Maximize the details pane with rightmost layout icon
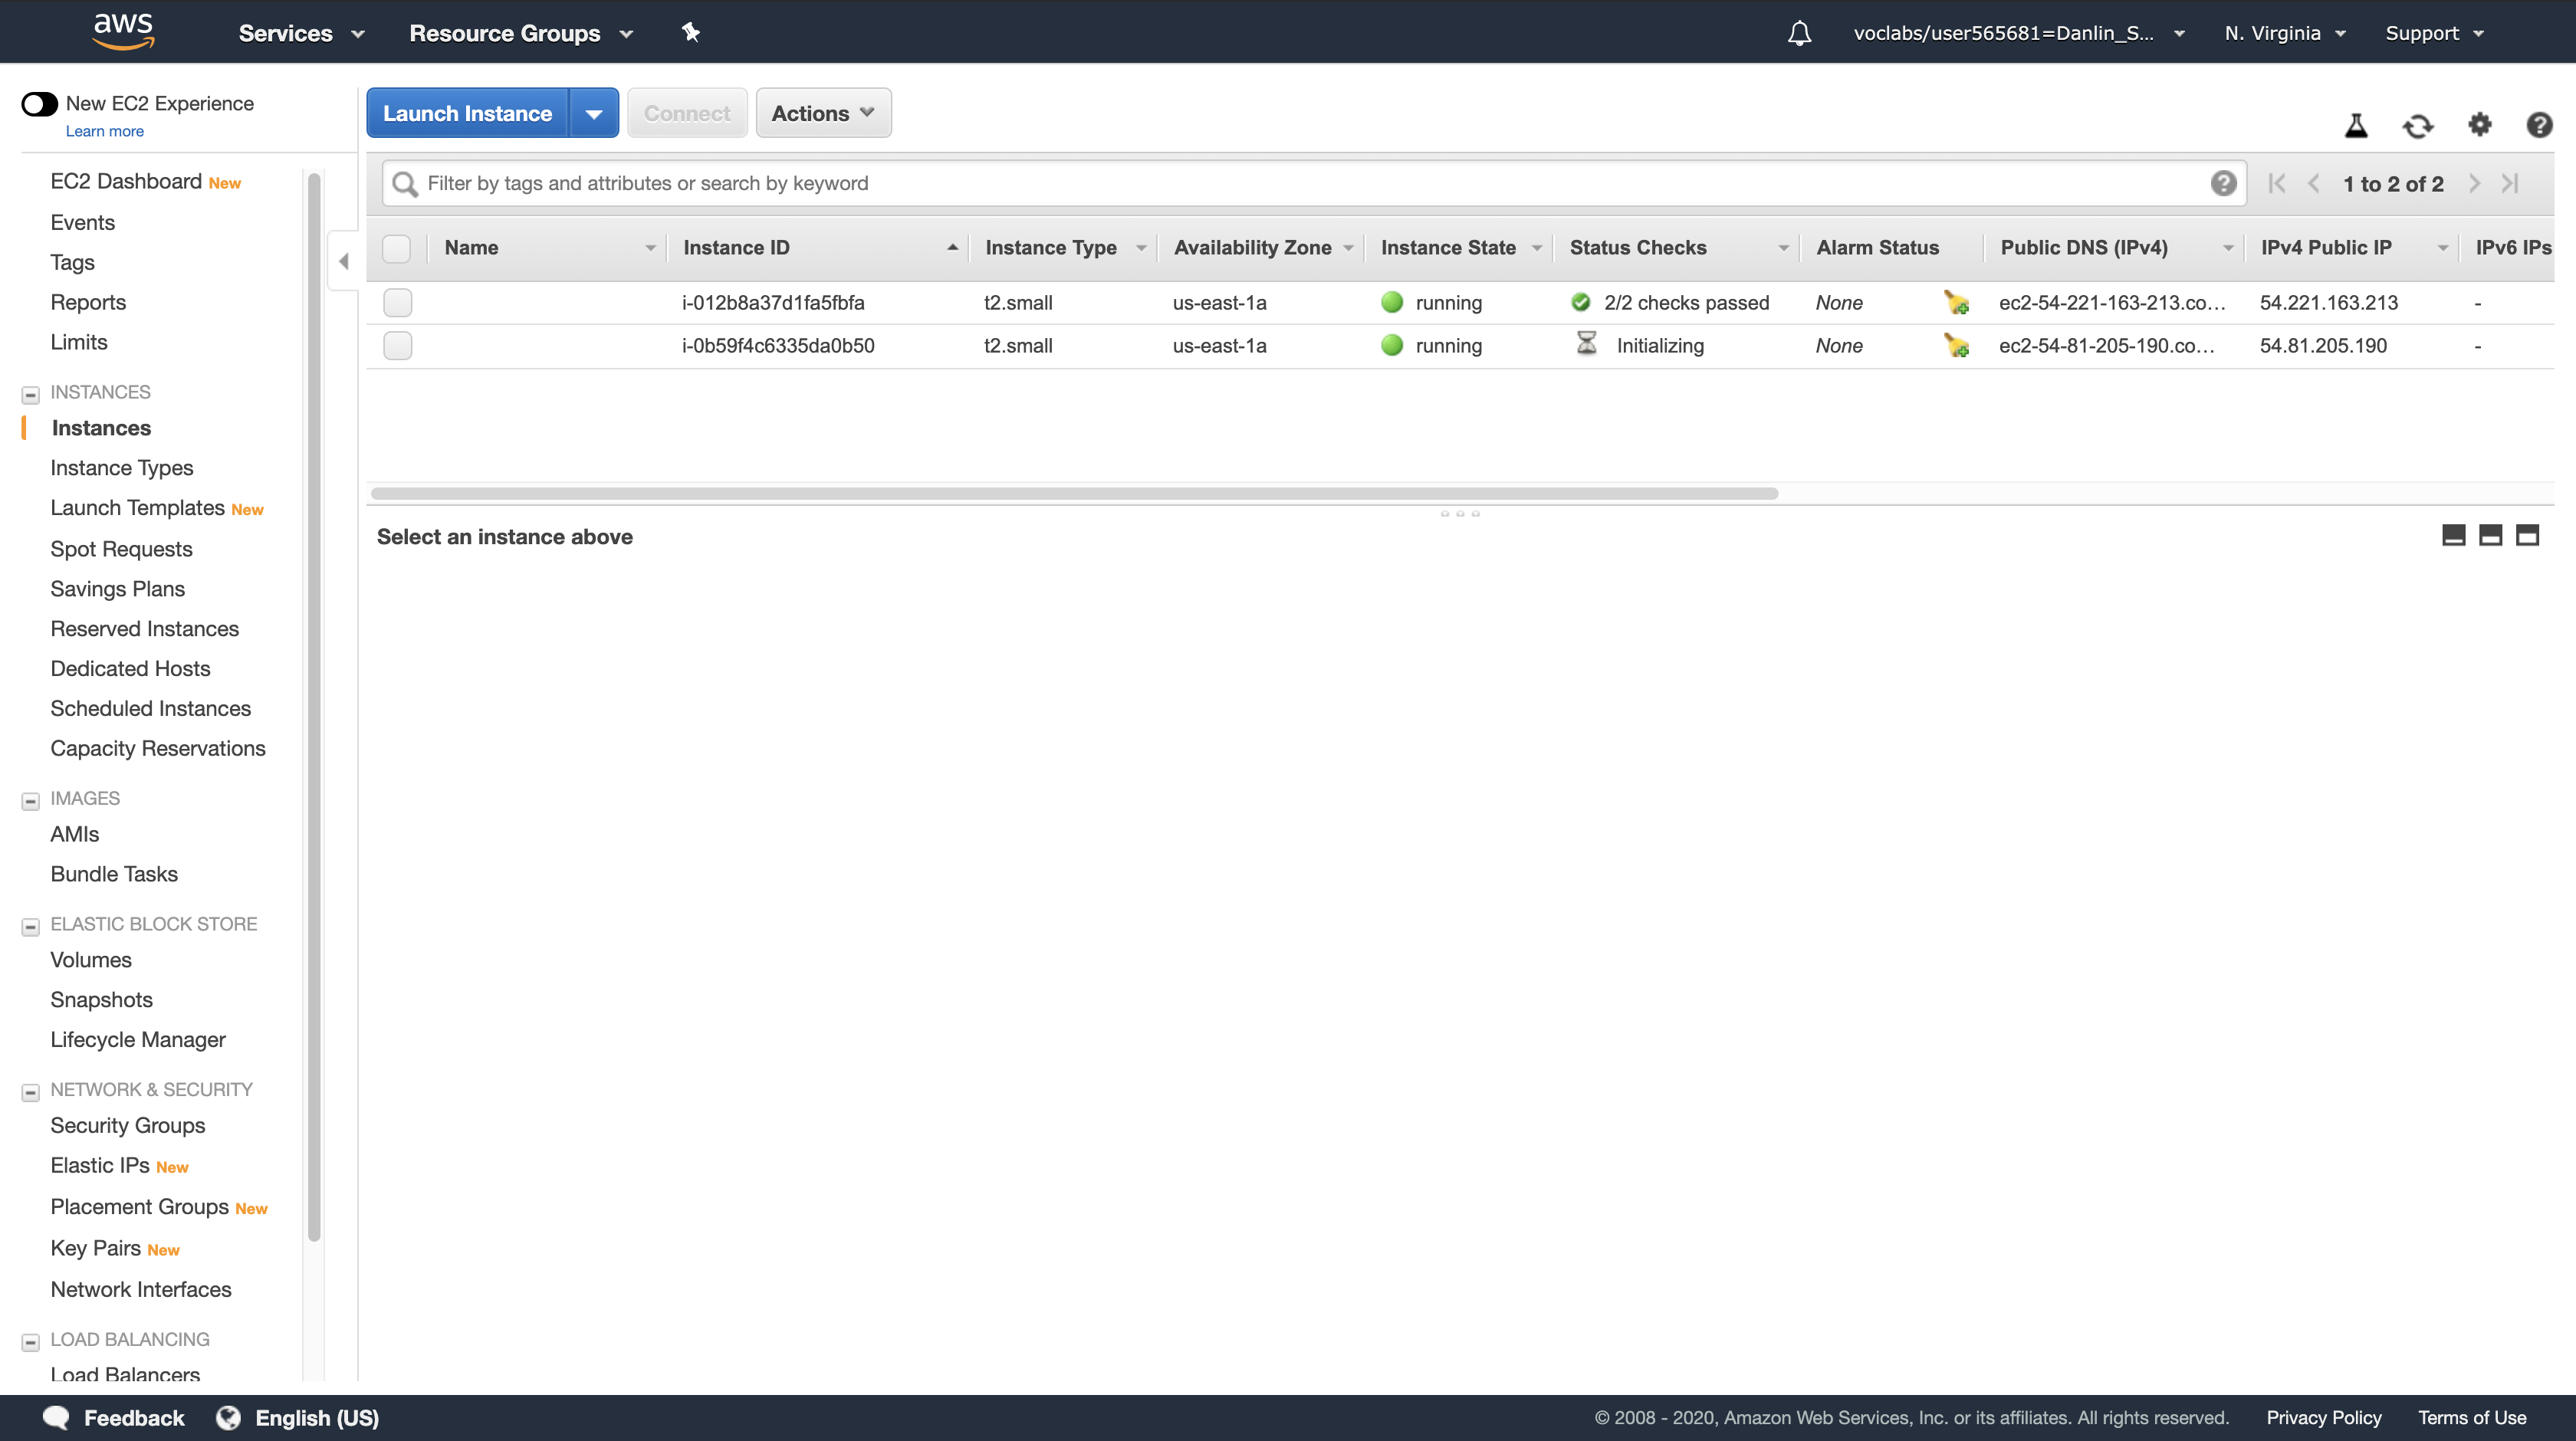Screen dimensions: 2576x1441 tap(2527, 536)
